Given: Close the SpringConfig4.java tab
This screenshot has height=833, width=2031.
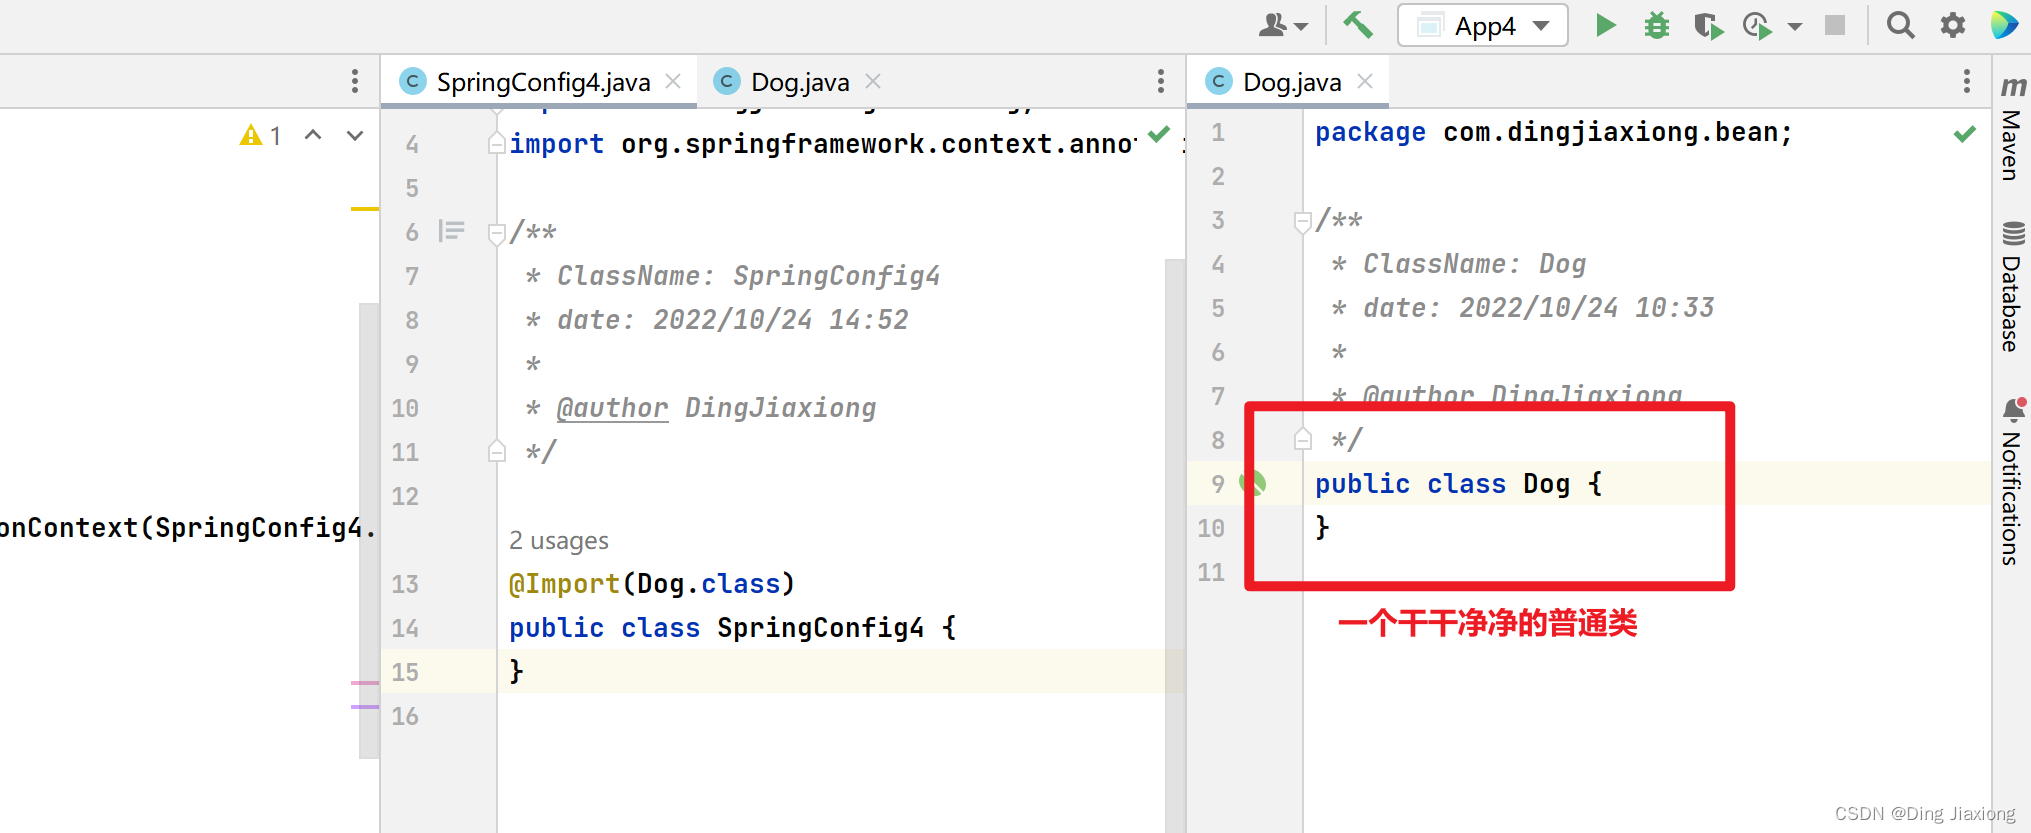Looking at the screenshot, I should coord(673,81).
